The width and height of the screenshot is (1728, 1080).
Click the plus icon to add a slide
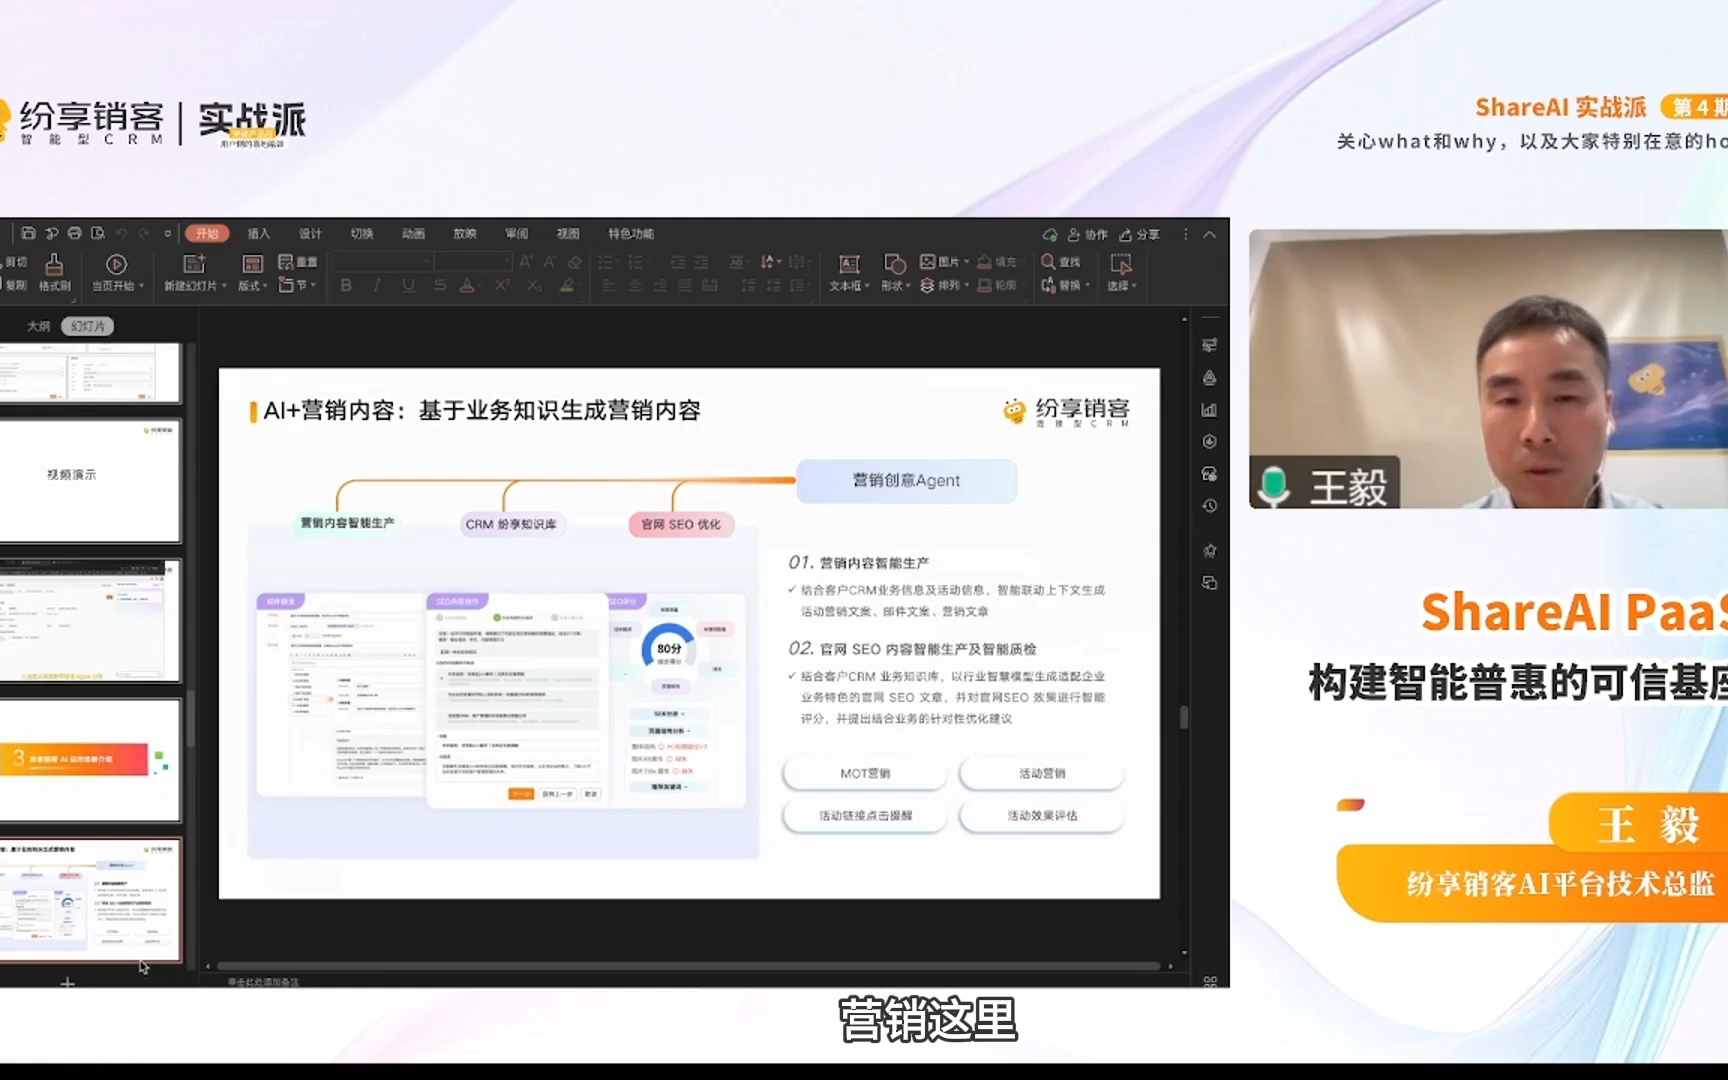67,983
